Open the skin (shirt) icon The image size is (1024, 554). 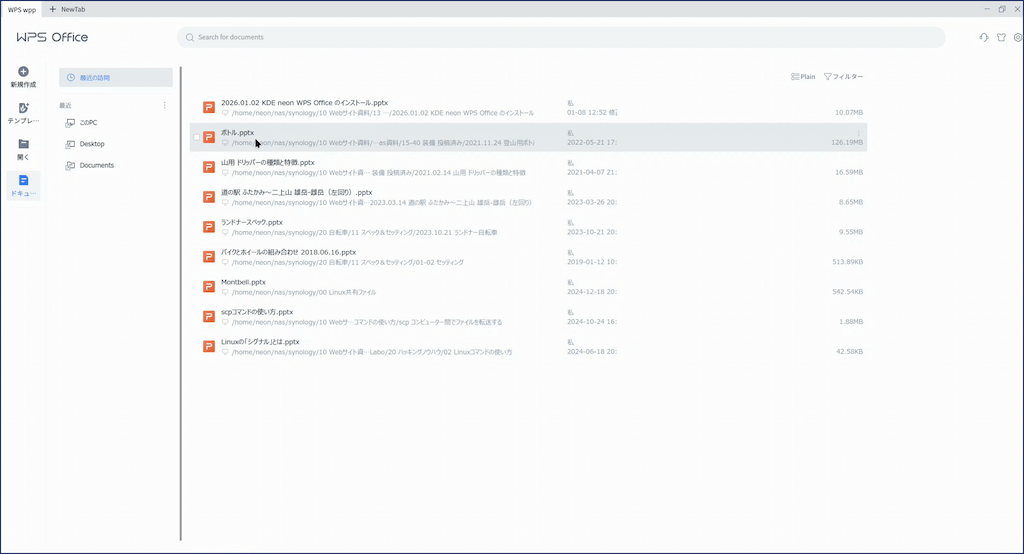[x=1002, y=38]
